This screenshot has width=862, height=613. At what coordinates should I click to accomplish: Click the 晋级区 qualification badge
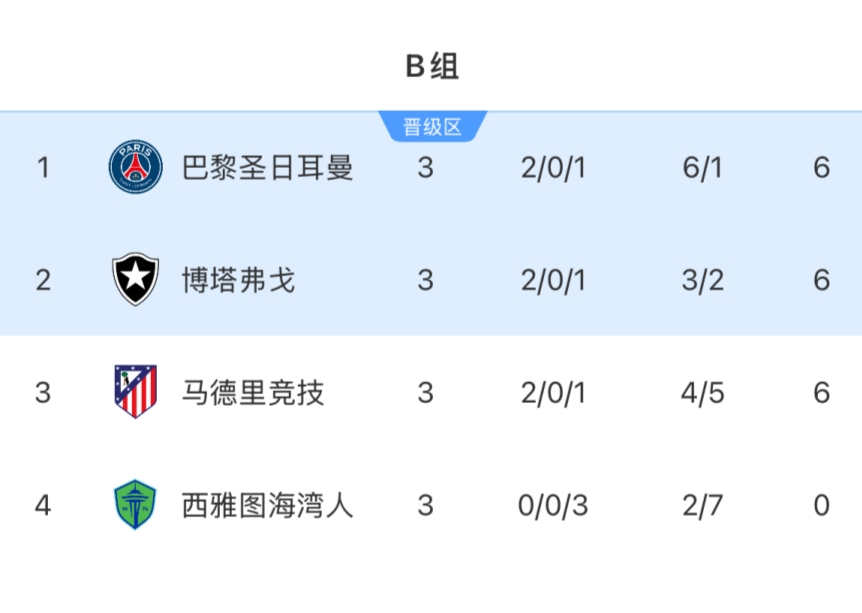click(432, 127)
